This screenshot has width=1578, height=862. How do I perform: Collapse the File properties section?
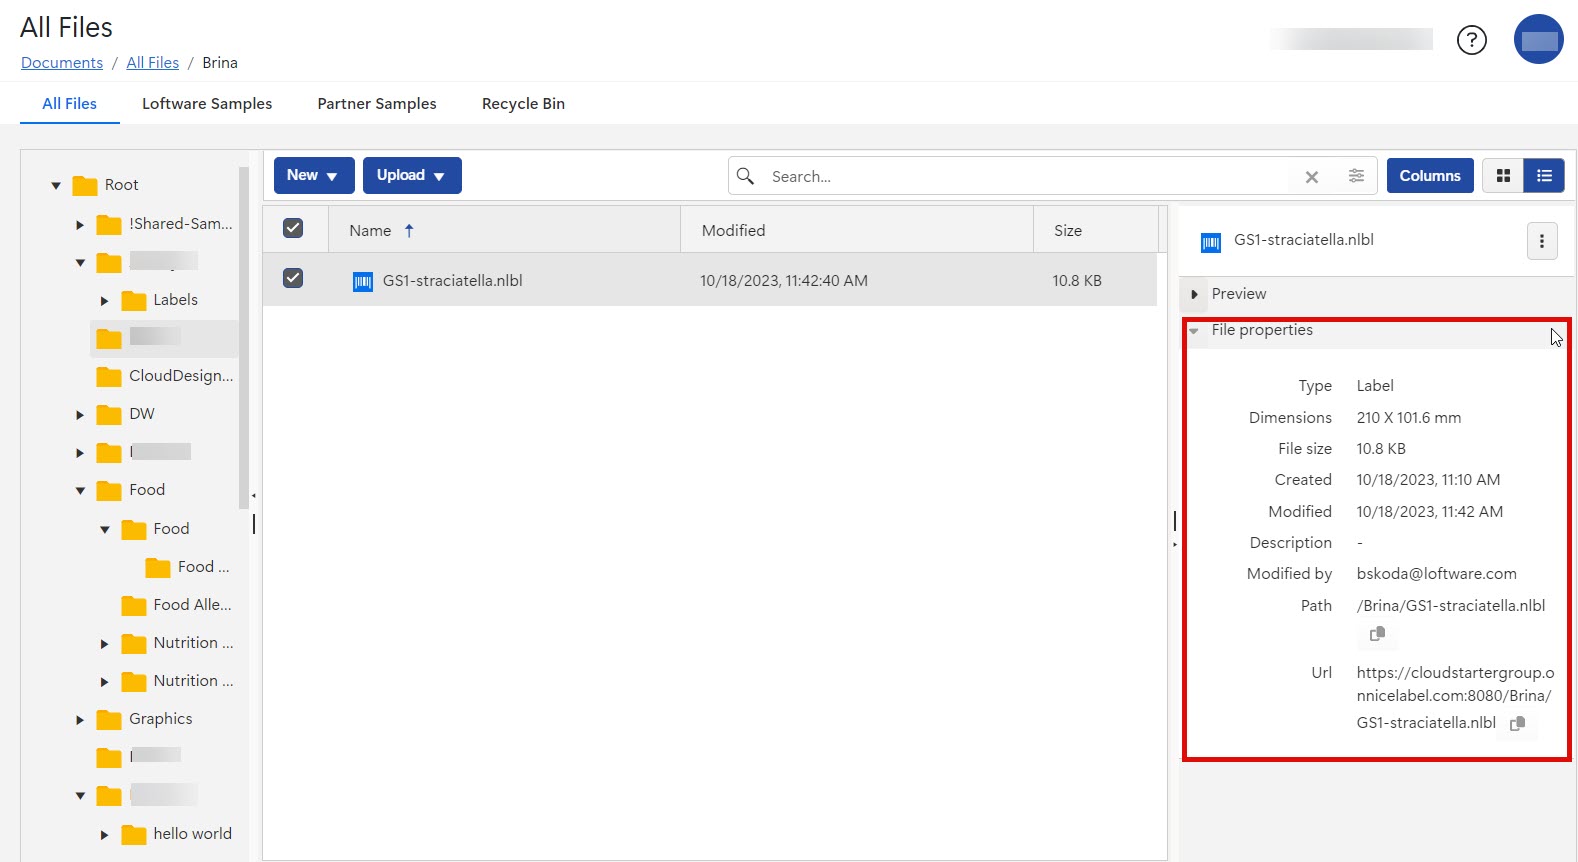pyautogui.click(x=1194, y=331)
